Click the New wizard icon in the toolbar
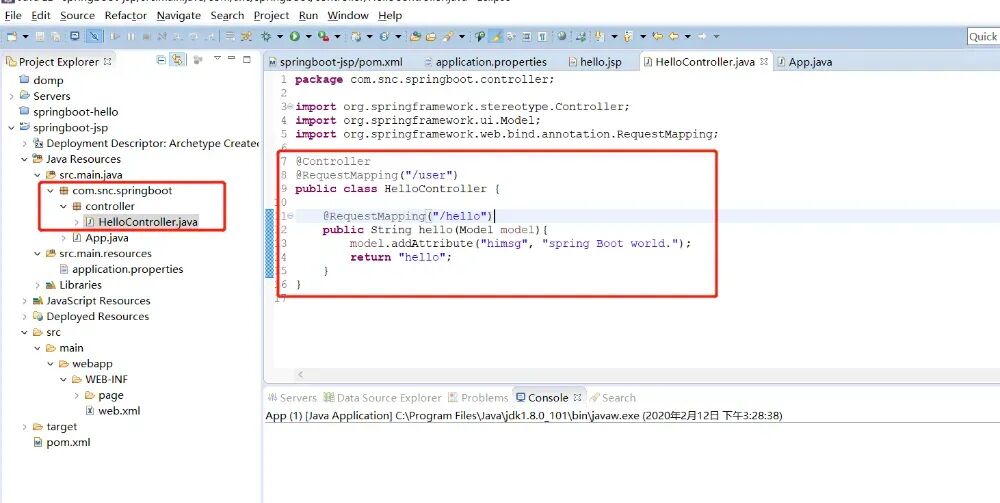The height and width of the screenshot is (503, 1000). pyautogui.click(x=12, y=36)
